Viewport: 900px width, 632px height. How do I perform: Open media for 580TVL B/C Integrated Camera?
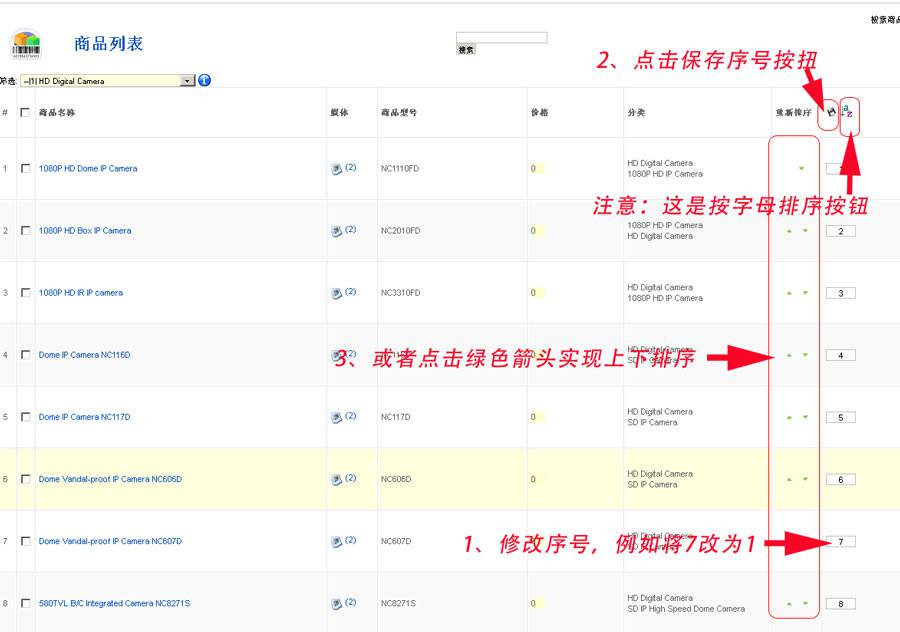coord(337,603)
